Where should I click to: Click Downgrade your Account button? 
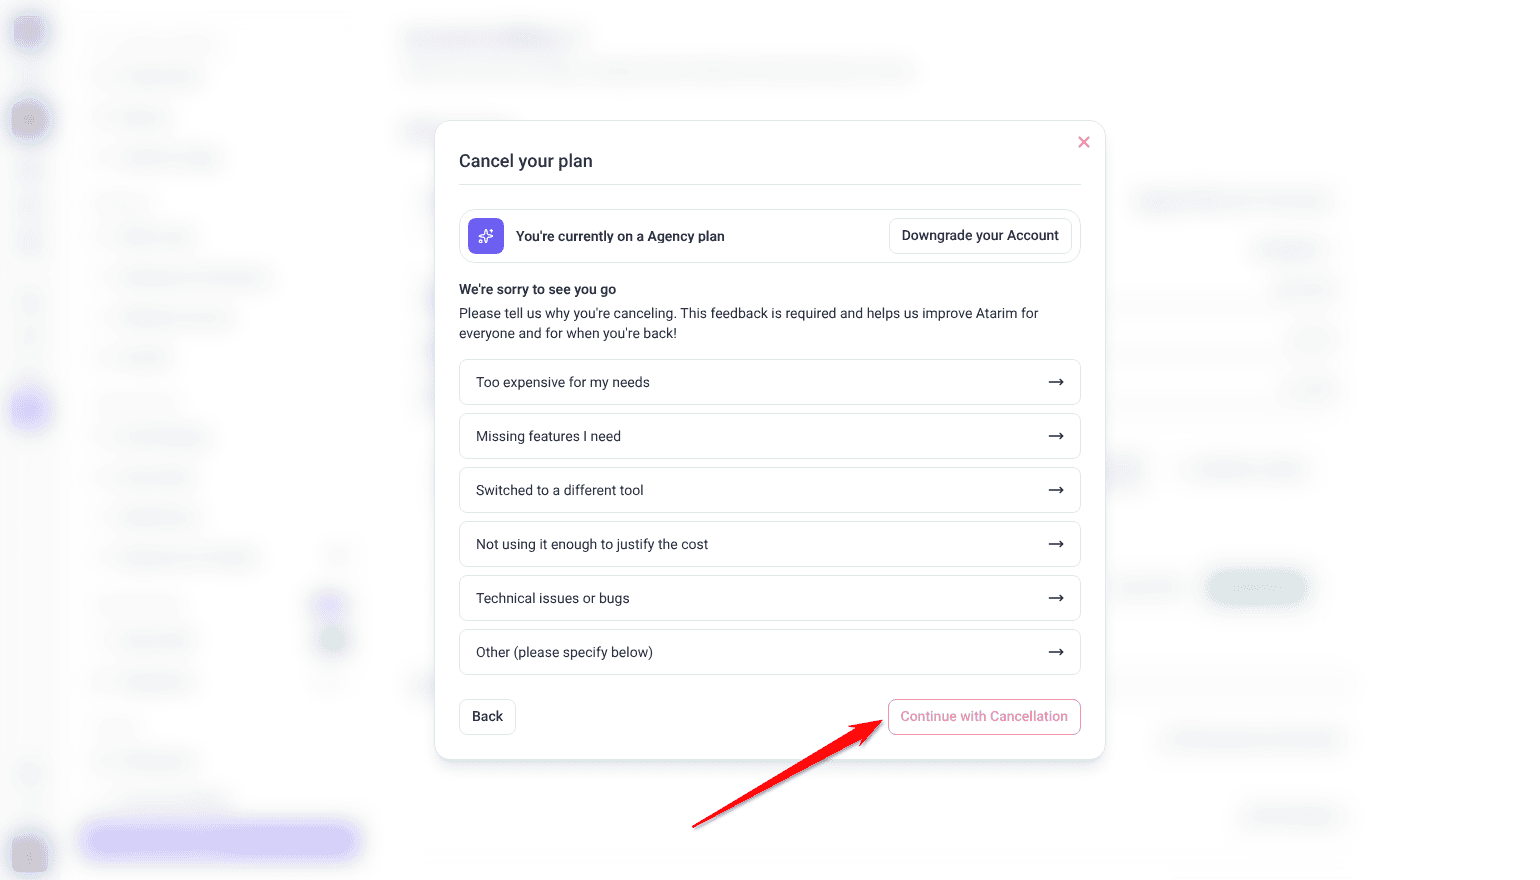[980, 236]
